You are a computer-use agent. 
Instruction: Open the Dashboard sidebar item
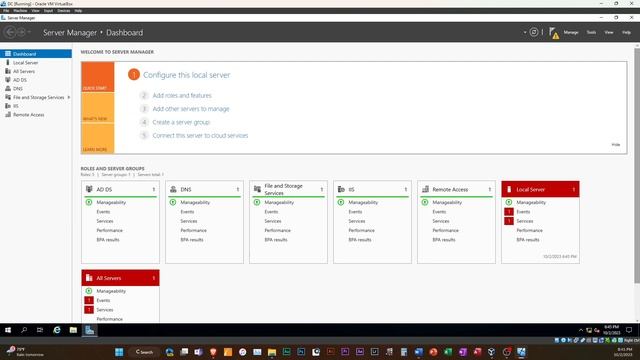tap(36, 54)
